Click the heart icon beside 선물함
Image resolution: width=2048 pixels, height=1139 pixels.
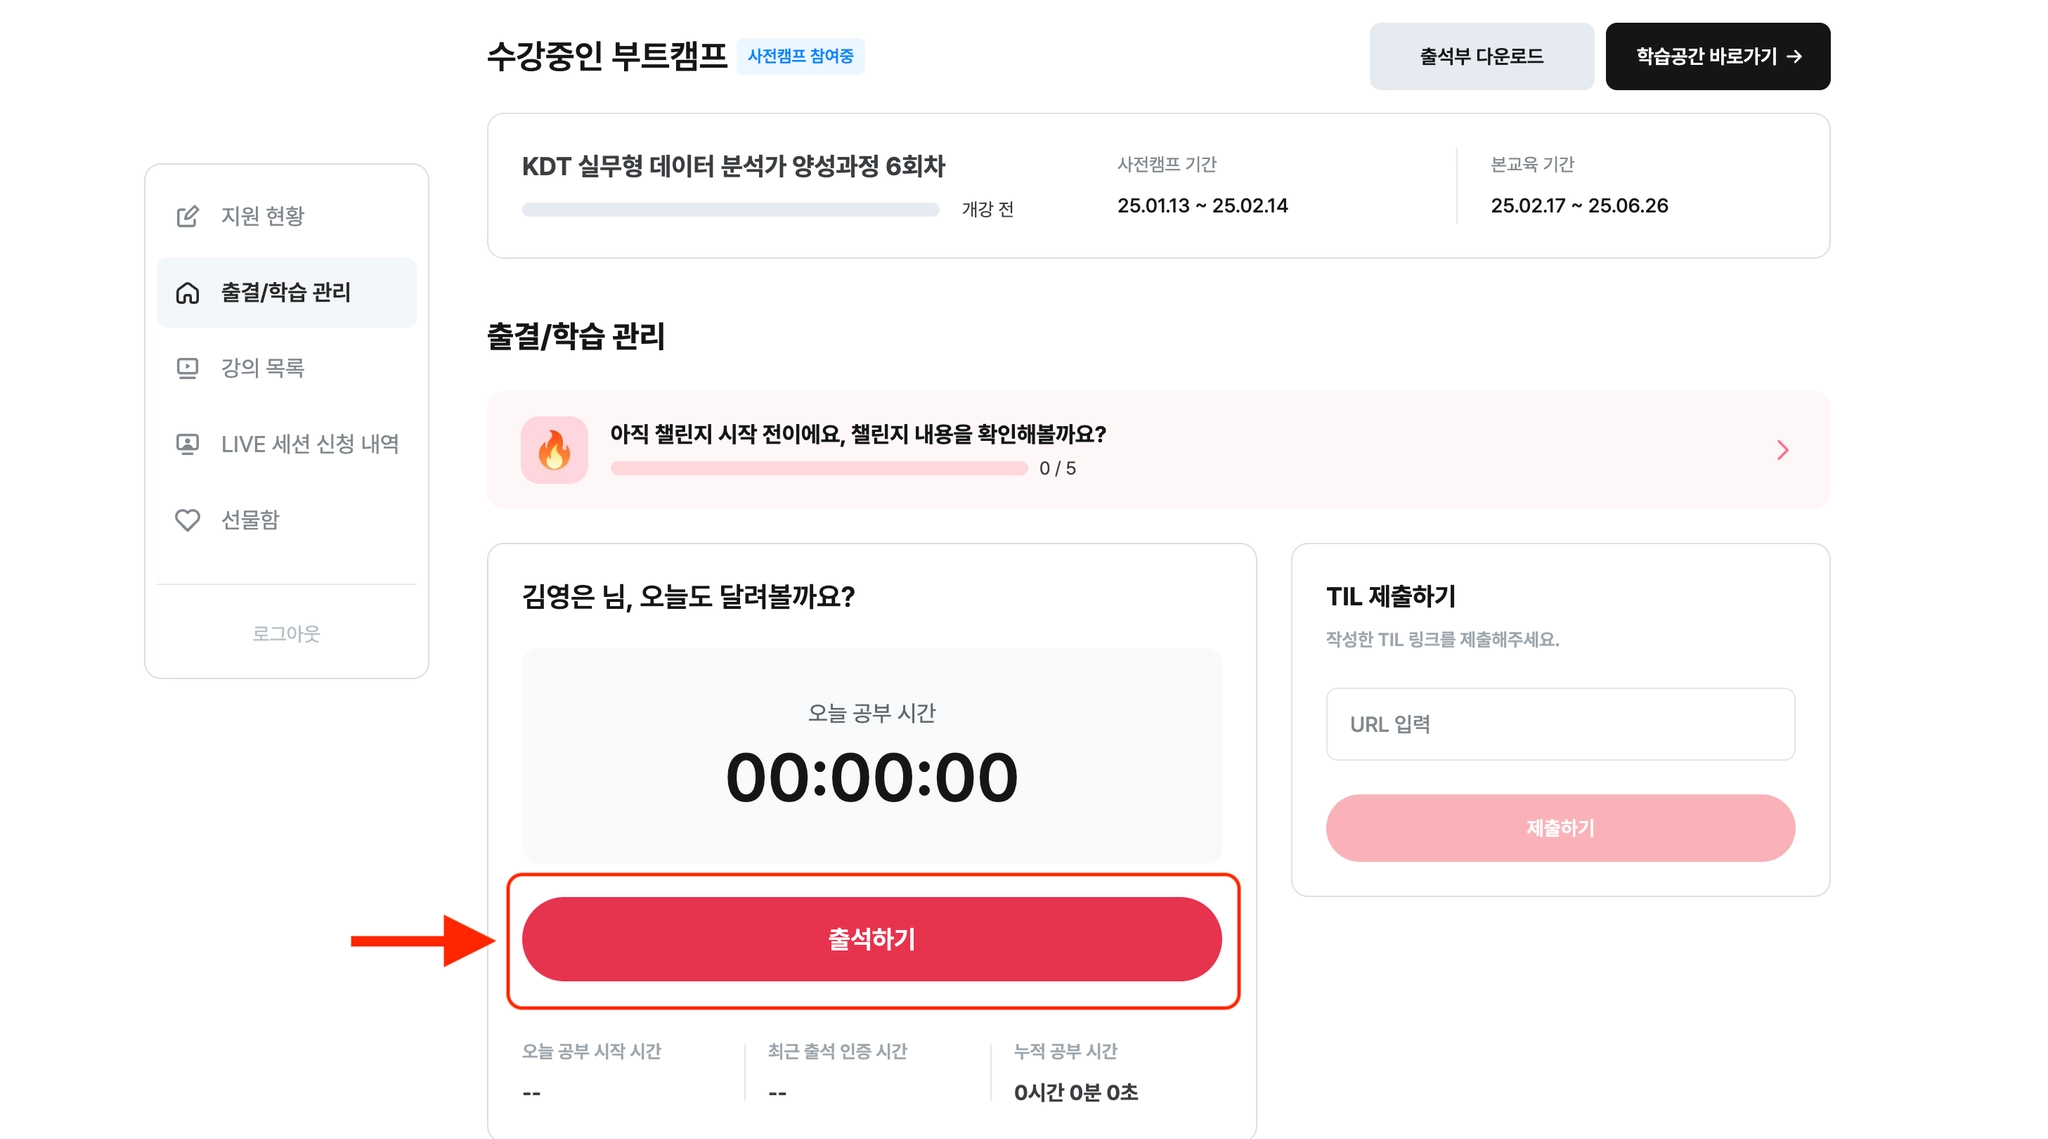click(187, 520)
